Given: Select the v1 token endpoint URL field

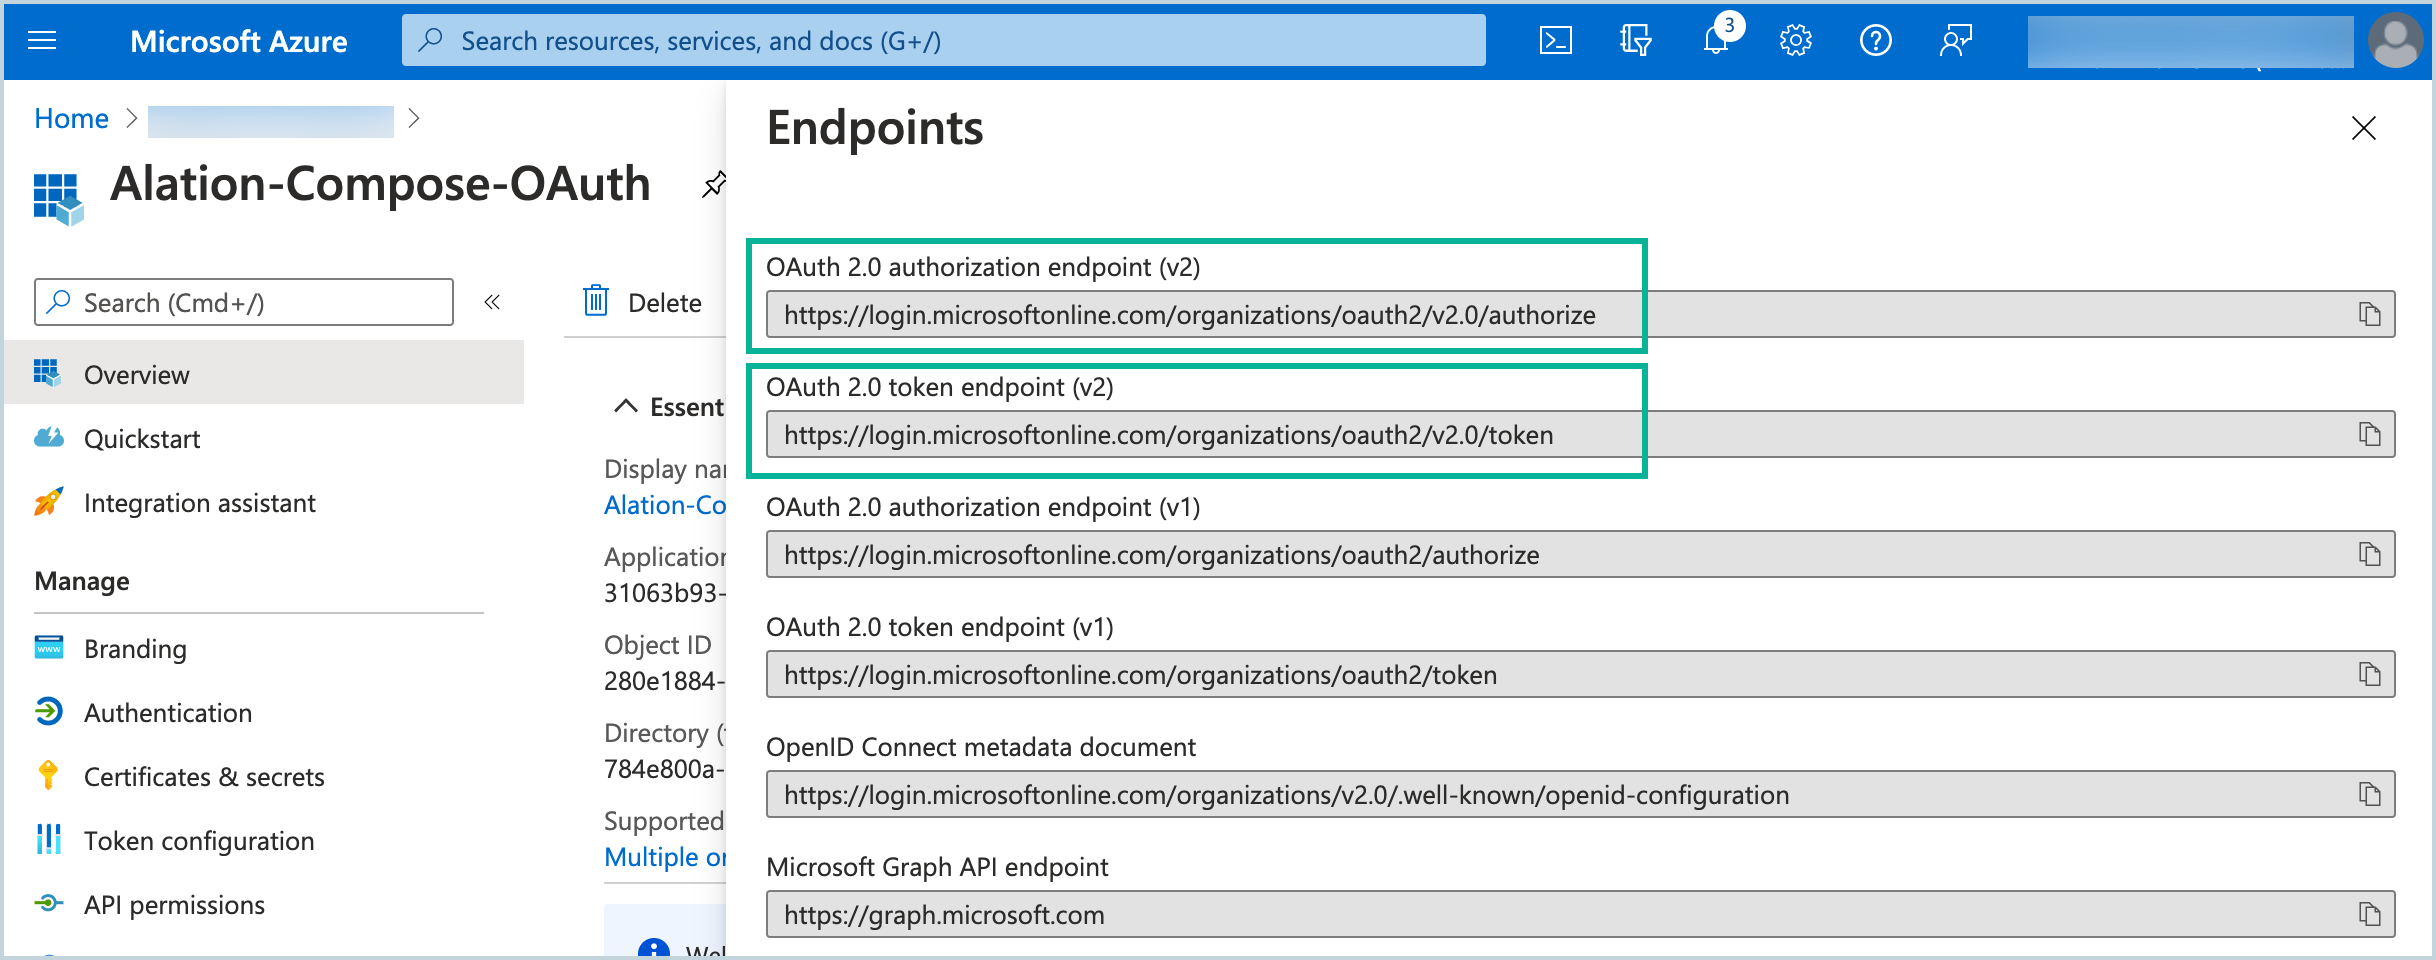Looking at the screenshot, I should tap(1580, 674).
